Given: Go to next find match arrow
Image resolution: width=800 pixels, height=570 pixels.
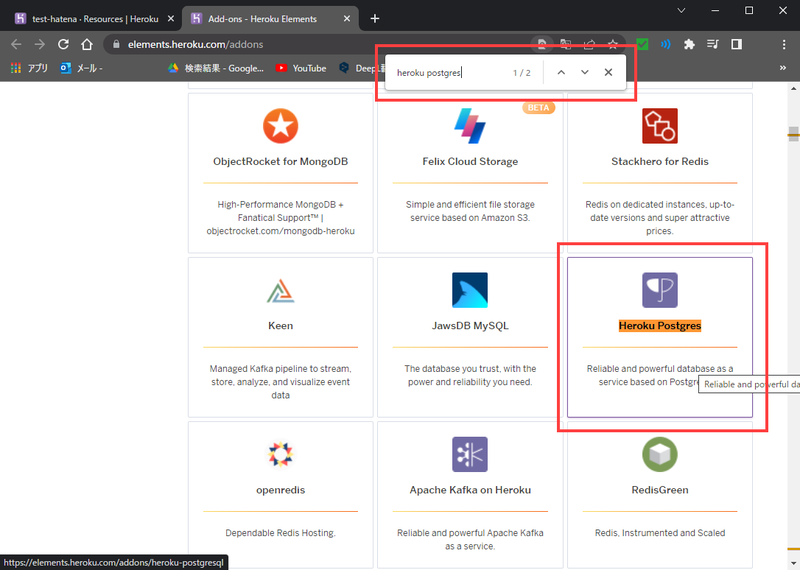Looking at the screenshot, I should [x=585, y=72].
